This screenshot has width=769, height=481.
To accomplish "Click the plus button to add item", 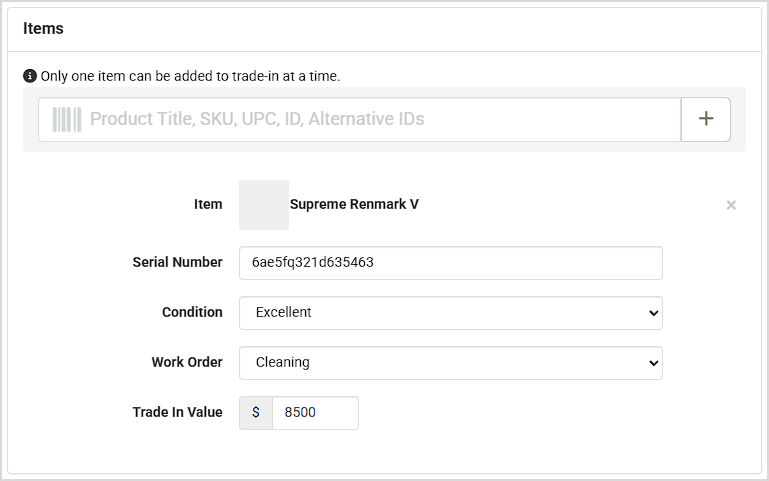I will coord(706,119).
